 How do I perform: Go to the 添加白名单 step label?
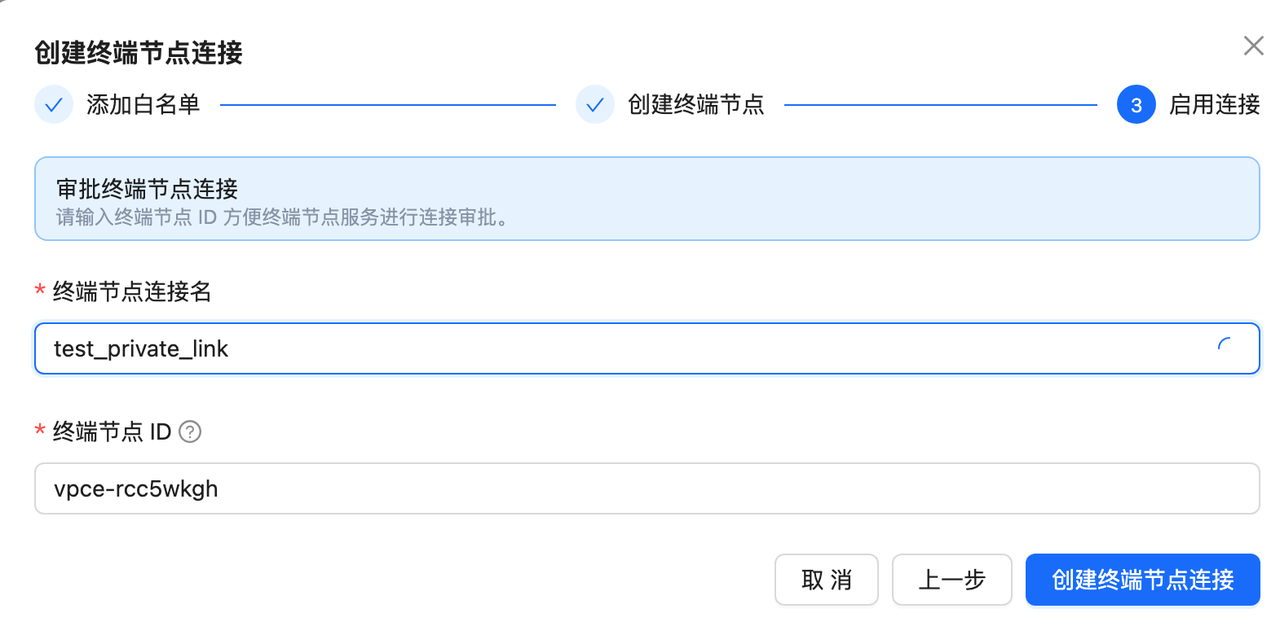tap(143, 104)
